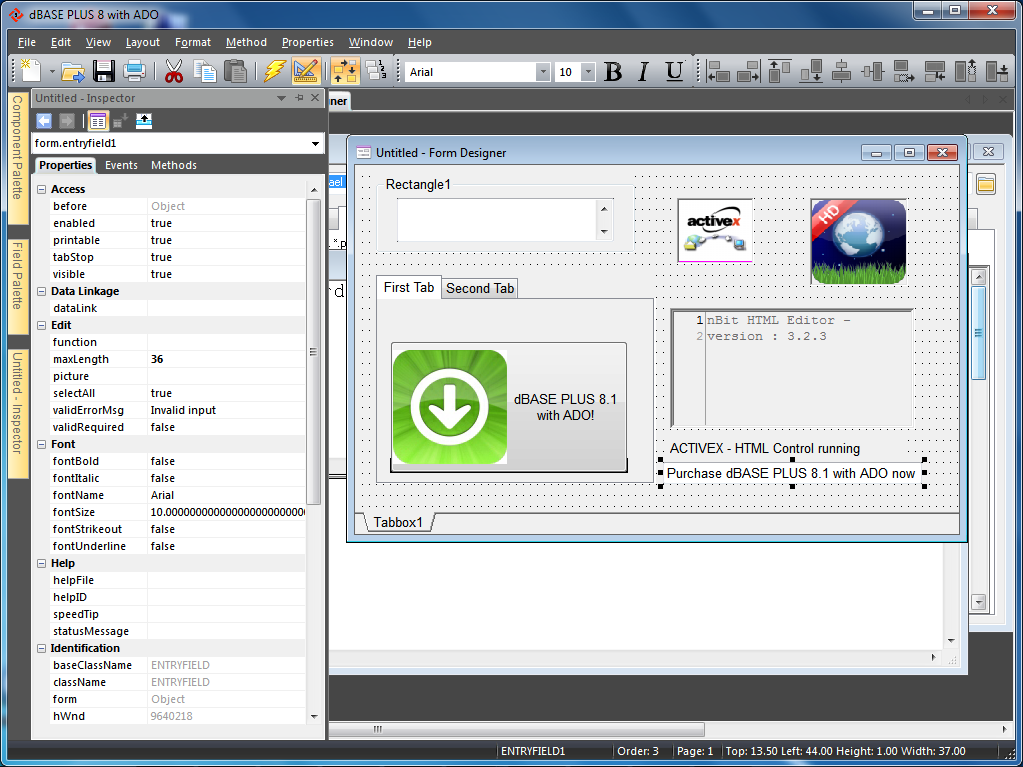The width and height of the screenshot is (1023, 767).
Task: Click the Center Vertically alignment icon
Action: (x=872, y=71)
